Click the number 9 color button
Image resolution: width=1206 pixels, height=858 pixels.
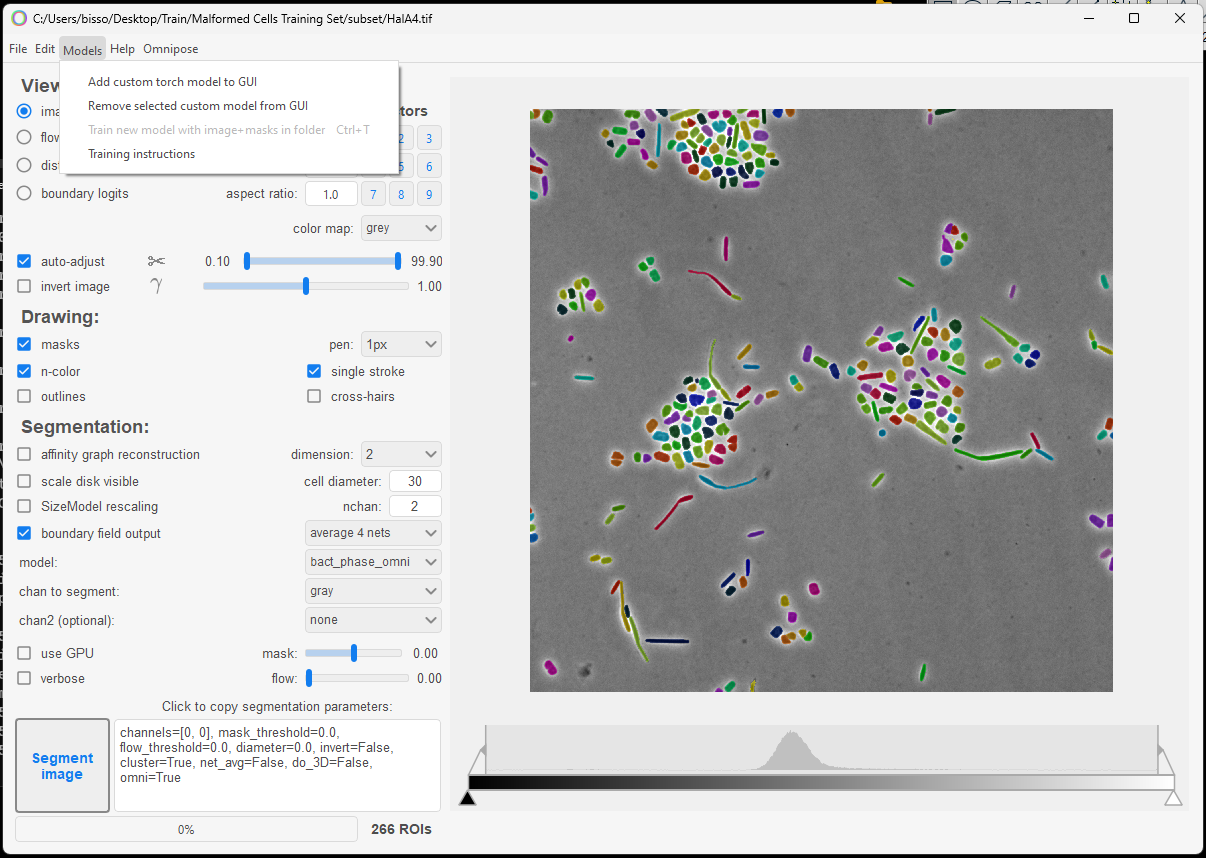point(429,194)
